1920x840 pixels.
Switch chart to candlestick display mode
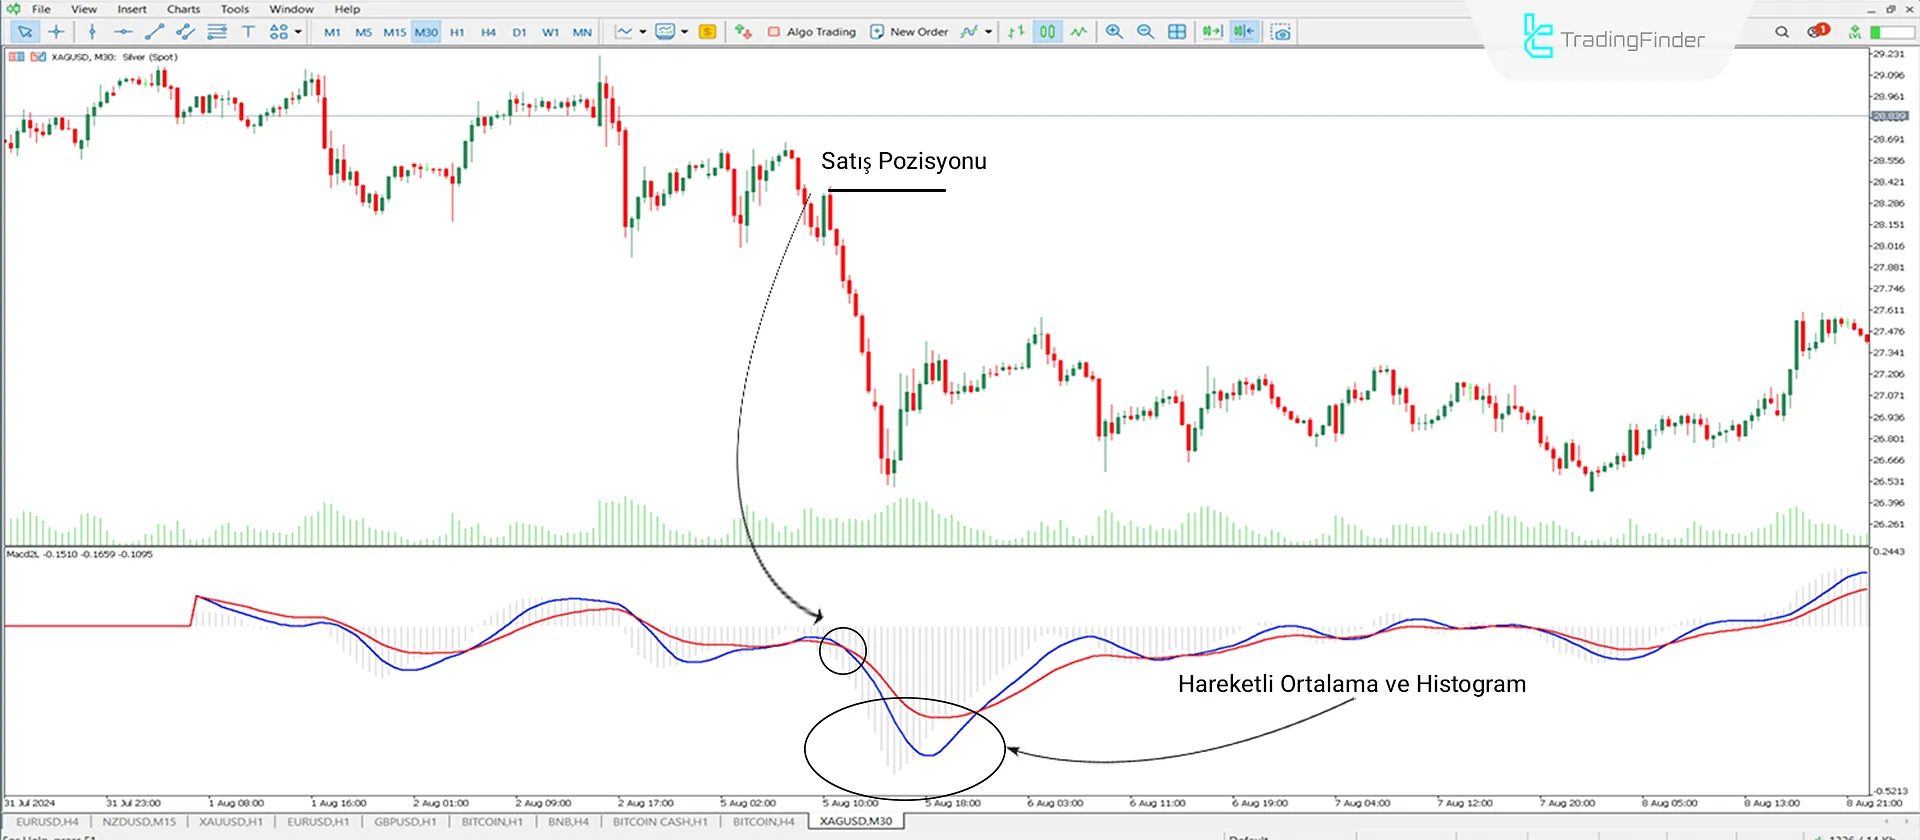pyautogui.click(x=1047, y=32)
